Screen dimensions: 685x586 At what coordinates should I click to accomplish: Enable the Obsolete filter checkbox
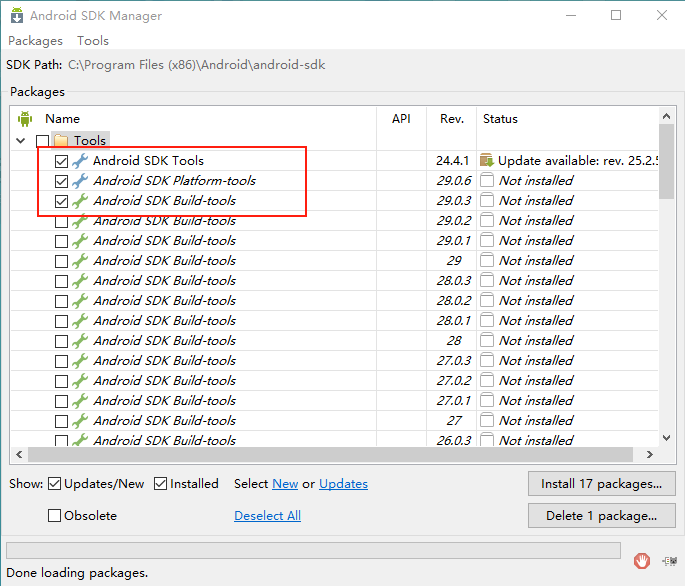[55, 516]
